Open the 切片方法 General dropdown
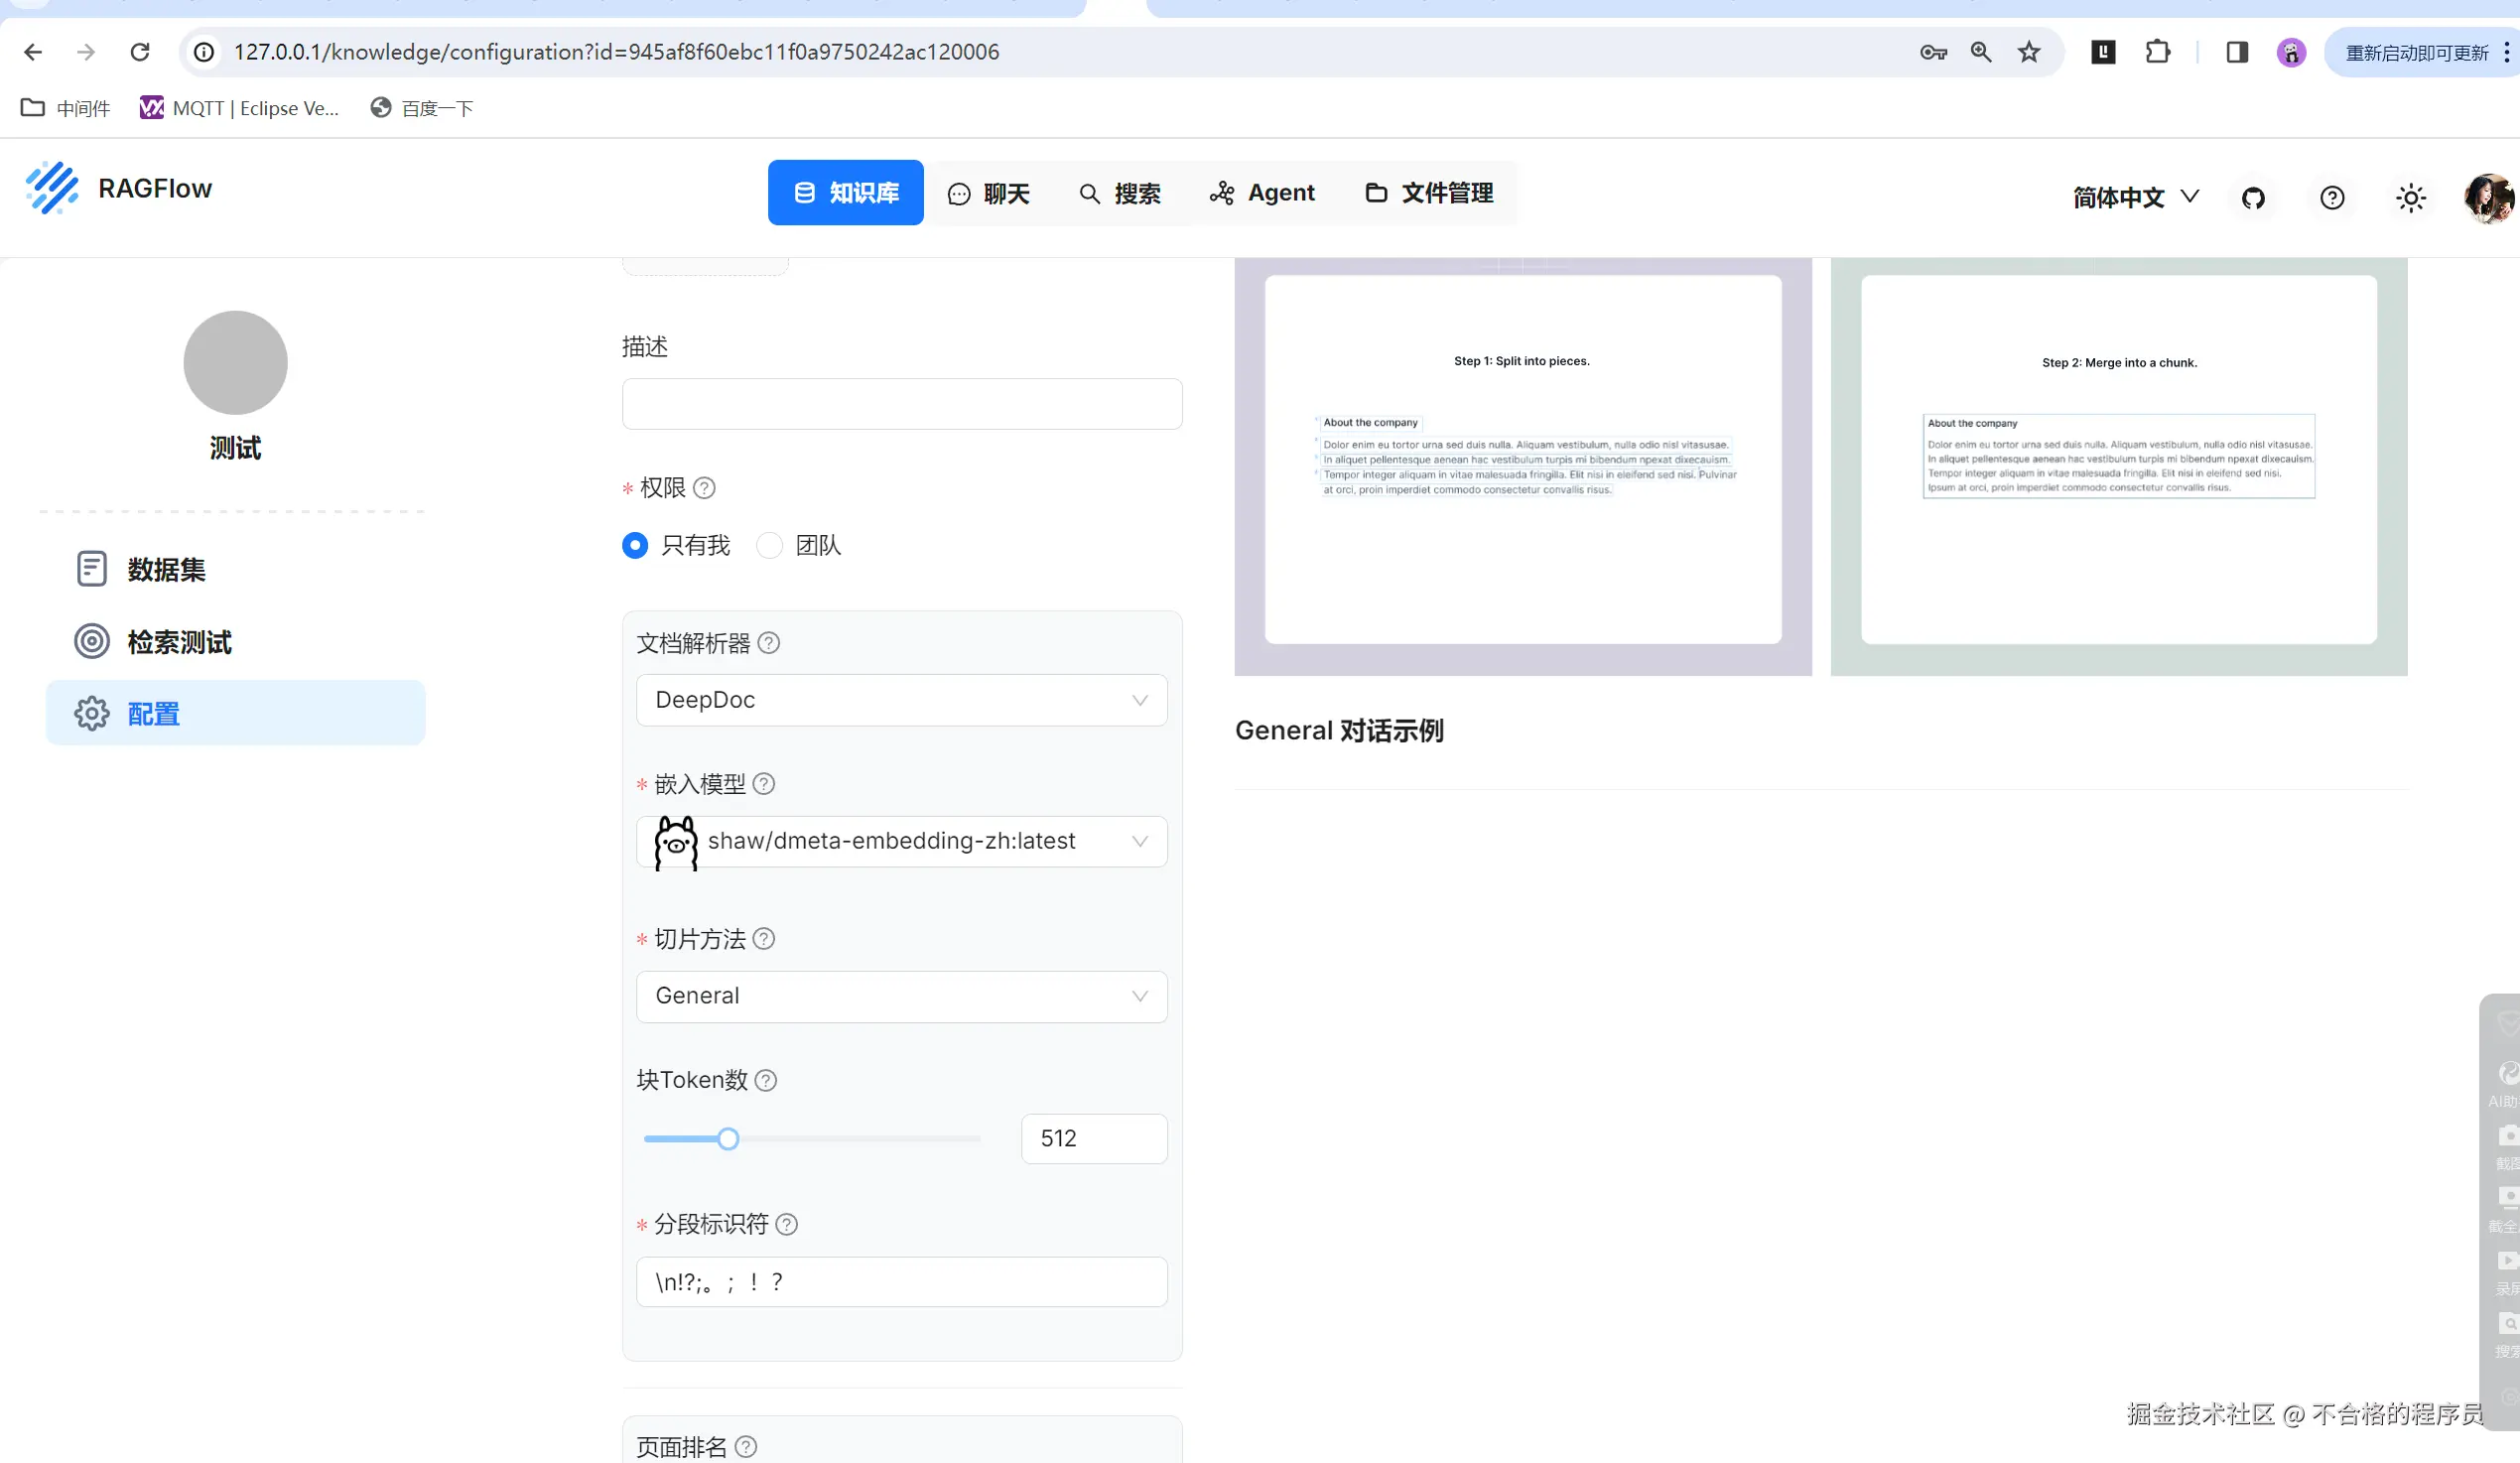Screen dimensions: 2520x1463 (901, 996)
